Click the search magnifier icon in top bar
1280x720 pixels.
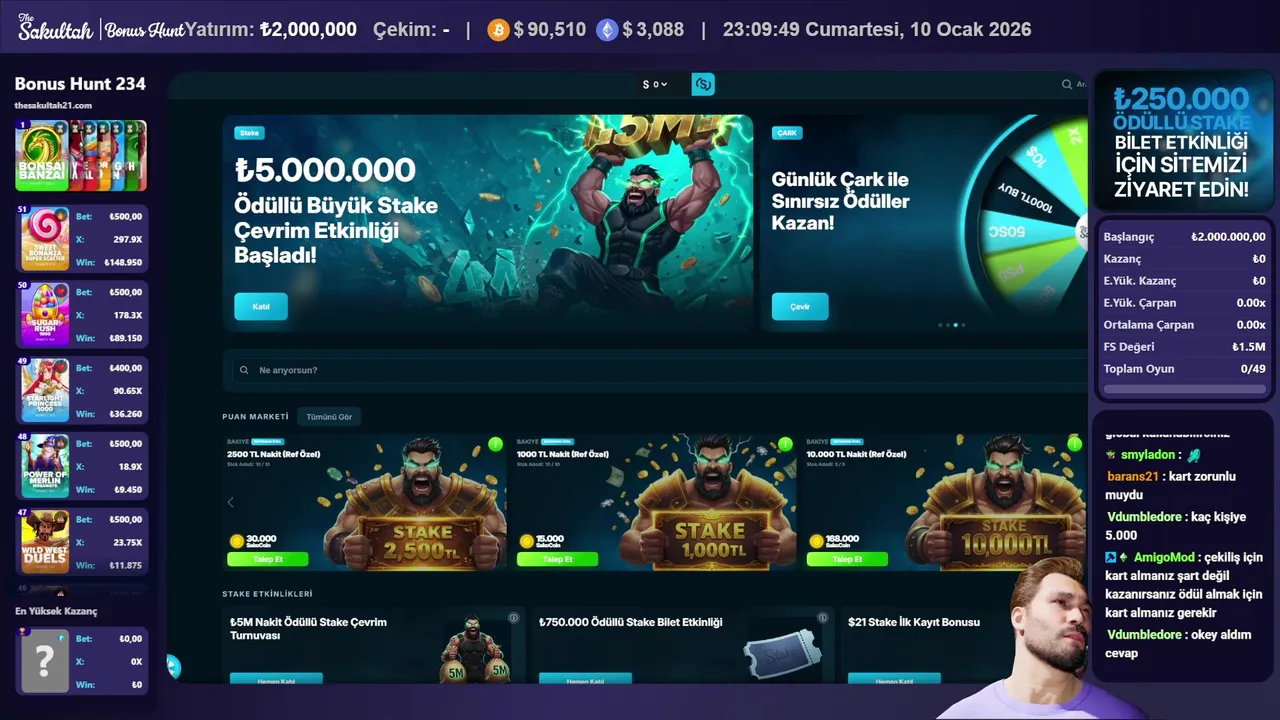coord(1067,85)
